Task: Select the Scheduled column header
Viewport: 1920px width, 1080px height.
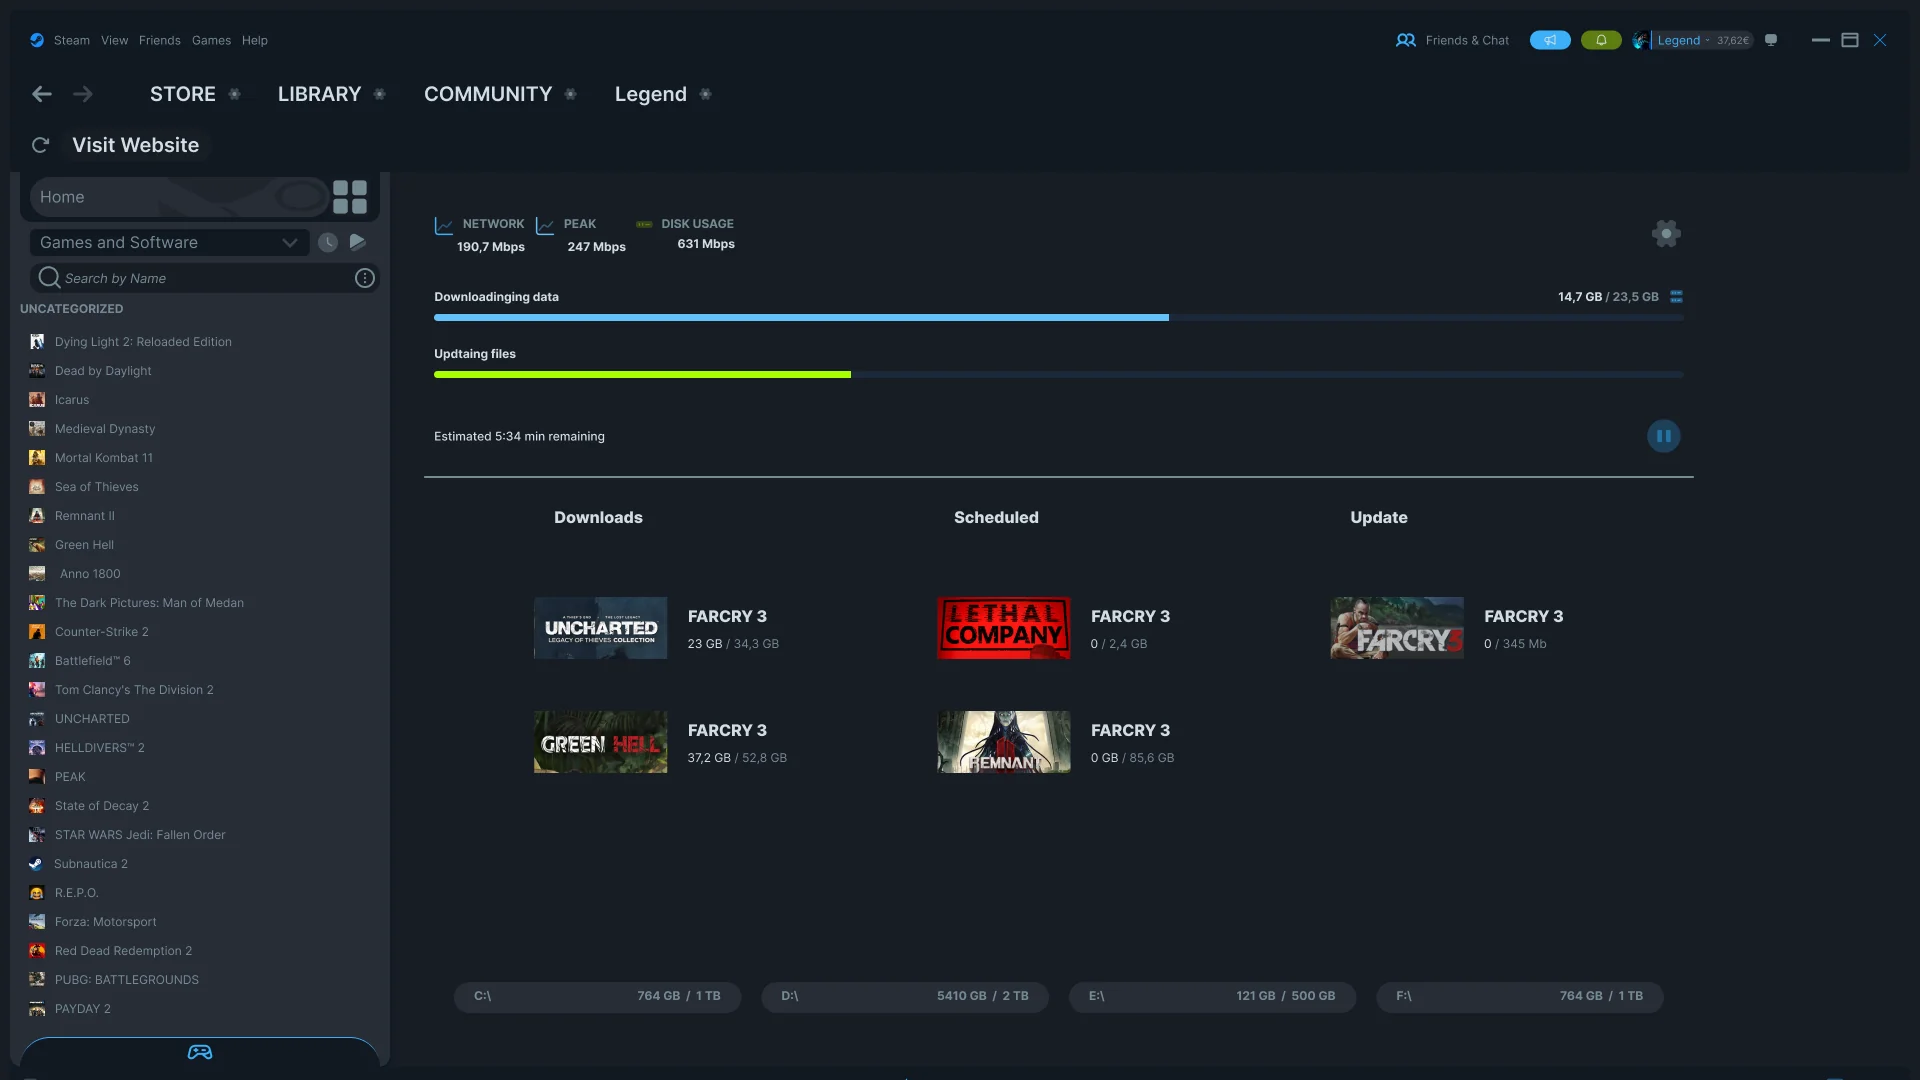Action: tap(996, 517)
